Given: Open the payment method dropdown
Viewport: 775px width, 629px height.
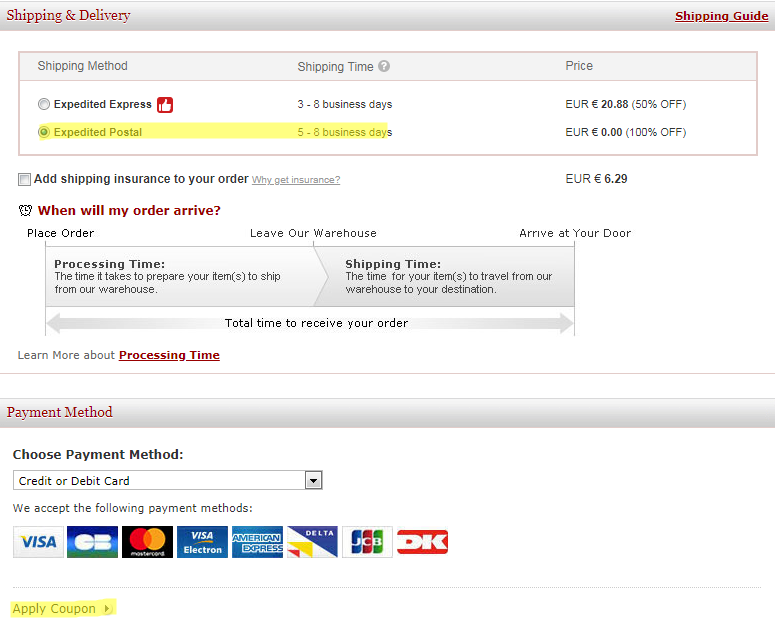Looking at the screenshot, I should tap(313, 481).
